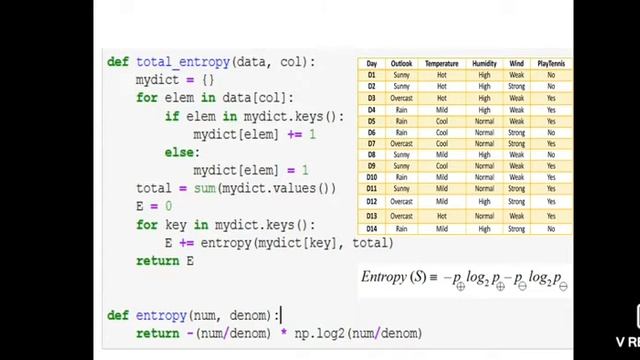
Task: Click the 'def entropy(num, denom):' line
Action: 193,316
